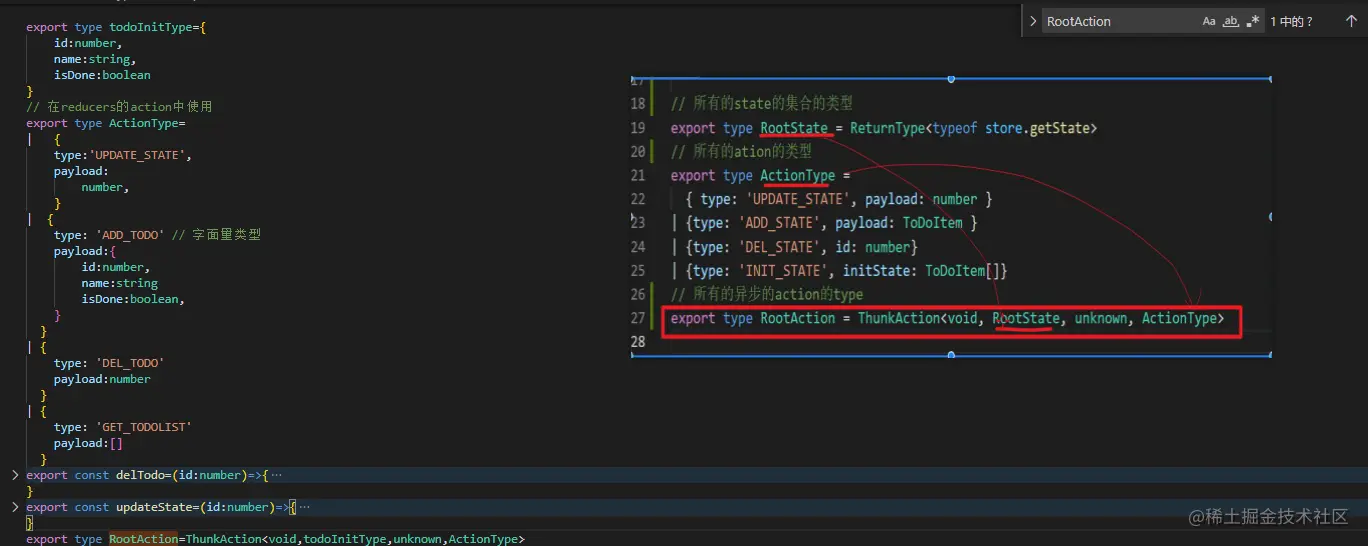This screenshot has height=546, width=1368.
Task: Expand the folded delTodo function chevron
Action: click(x=15, y=475)
